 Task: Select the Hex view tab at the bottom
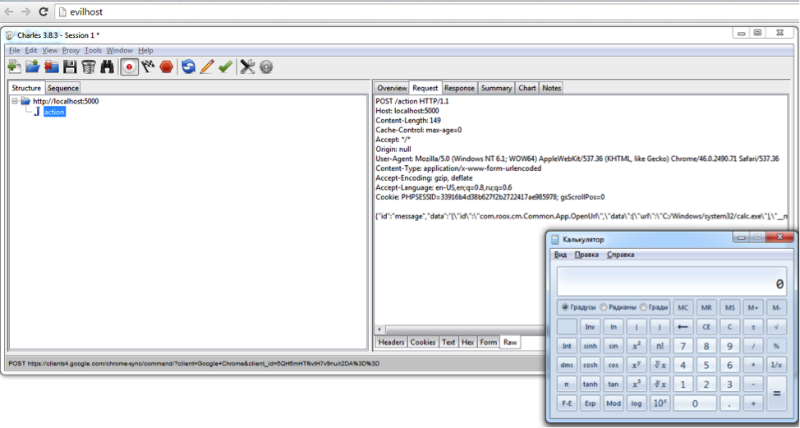click(x=467, y=342)
